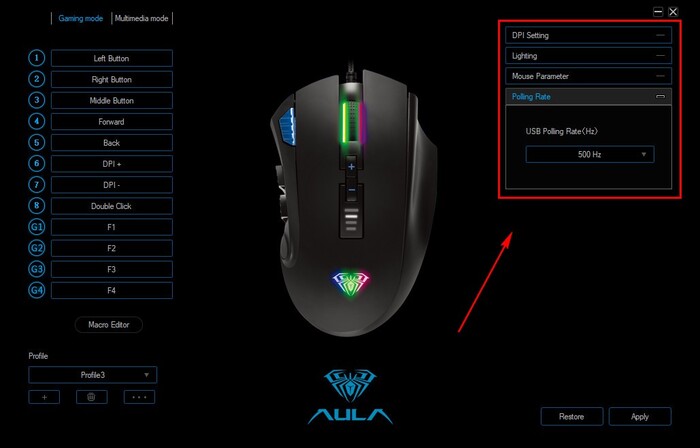Click the Restore button
The height and width of the screenshot is (448, 700).
571,416
